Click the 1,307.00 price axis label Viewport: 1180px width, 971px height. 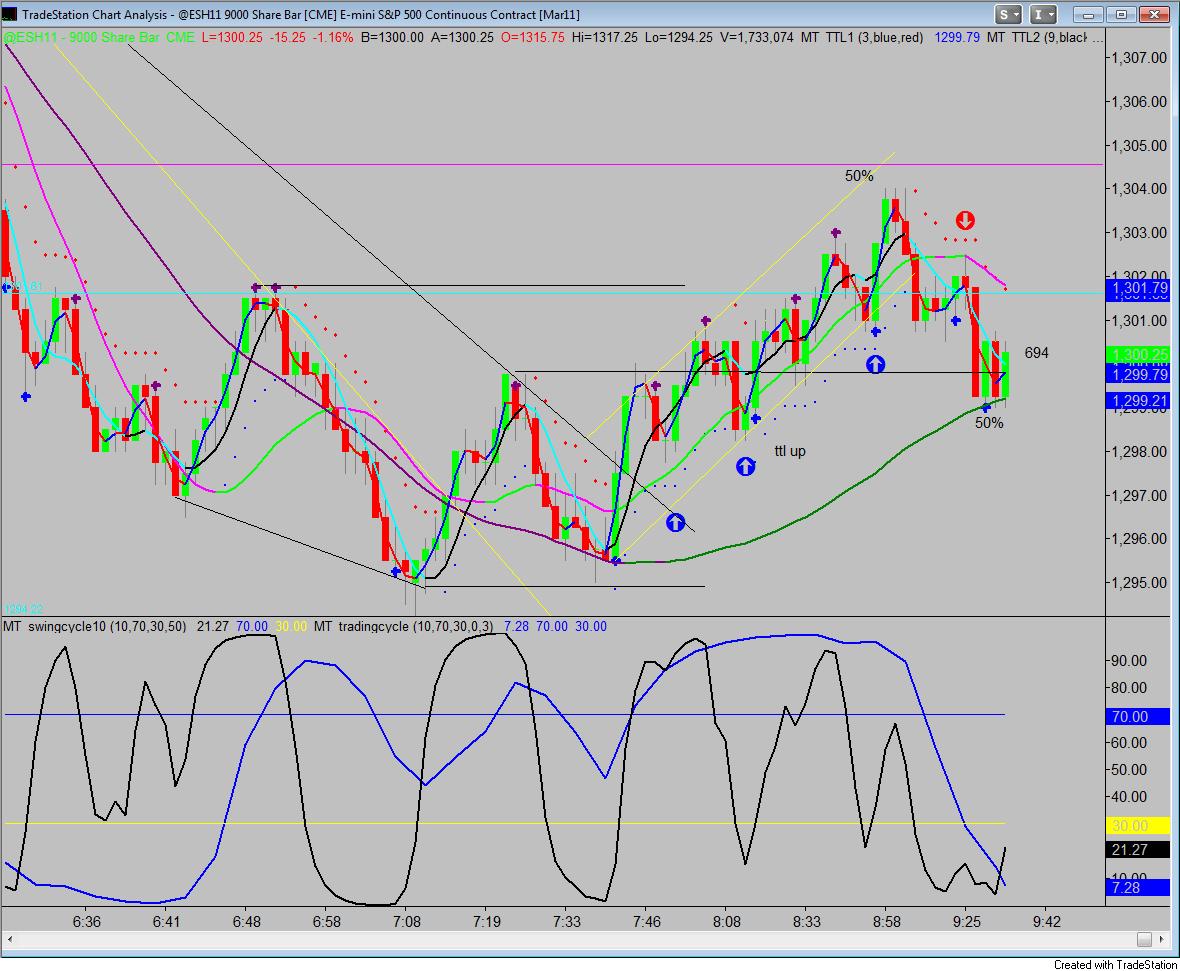(x=1139, y=58)
